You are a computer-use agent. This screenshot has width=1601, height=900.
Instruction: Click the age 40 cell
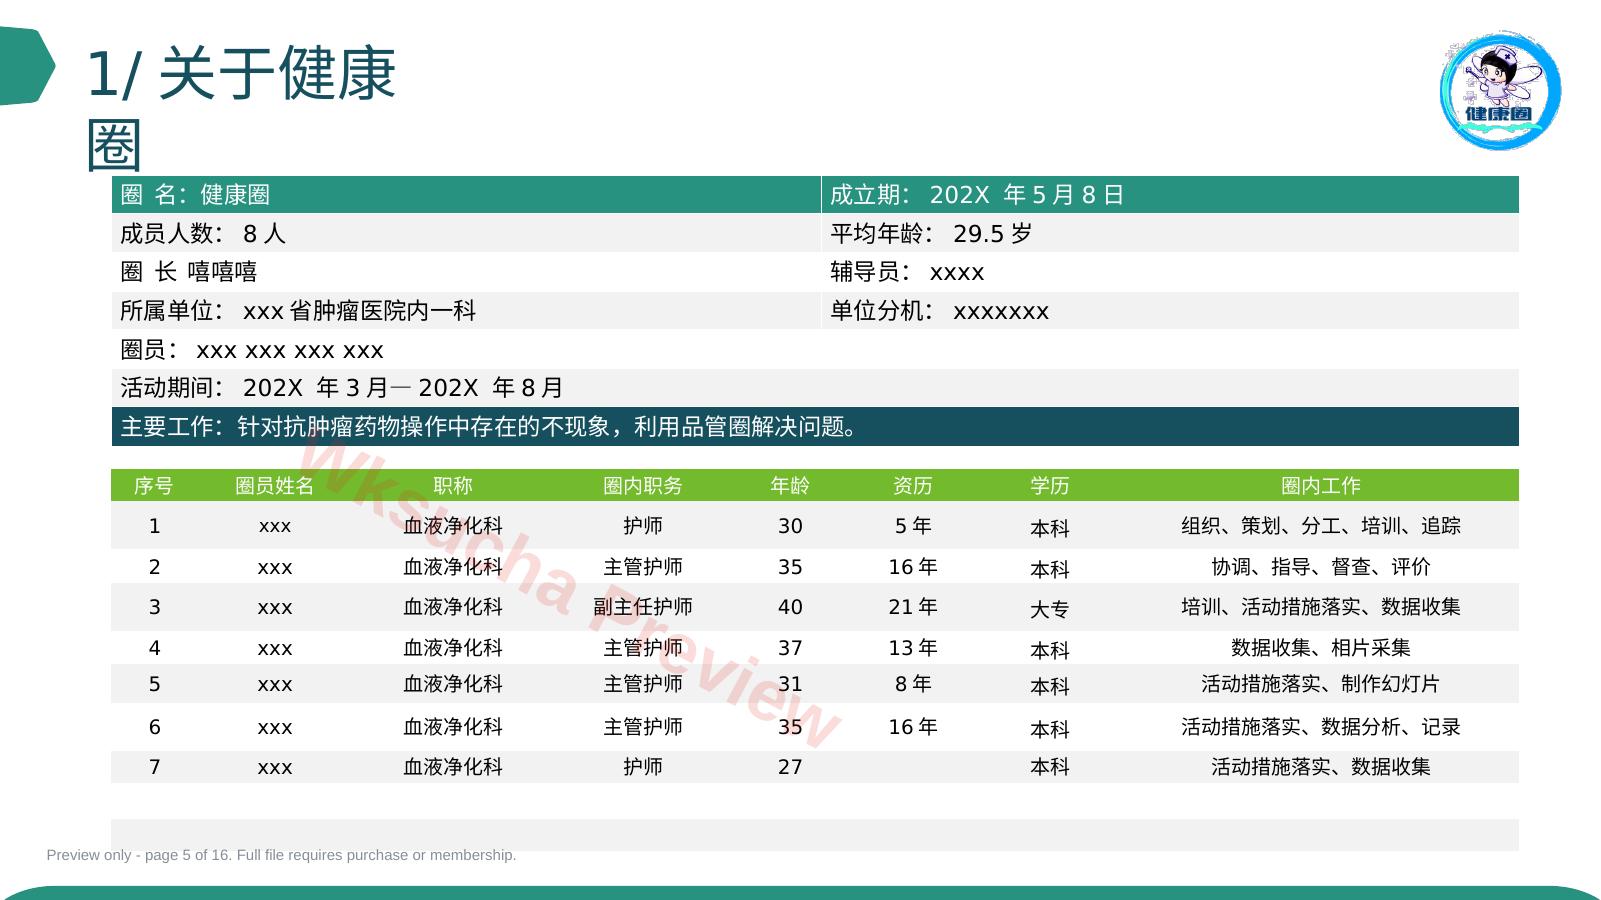point(790,607)
